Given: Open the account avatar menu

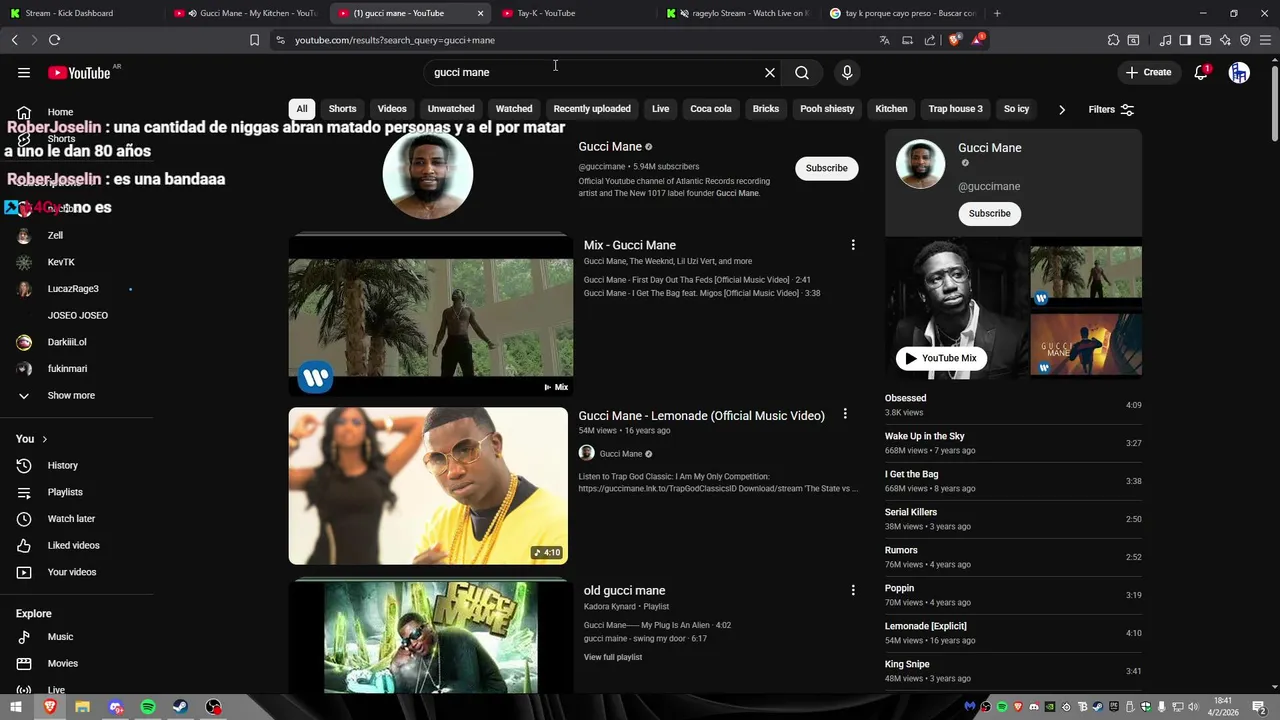Looking at the screenshot, I should click(x=1239, y=72).
